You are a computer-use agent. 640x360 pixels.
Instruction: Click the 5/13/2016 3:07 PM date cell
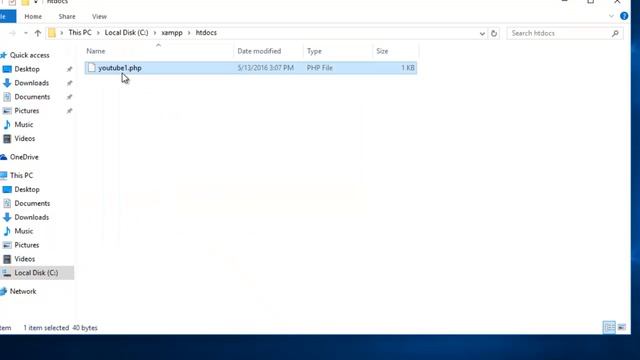[266, 68]
